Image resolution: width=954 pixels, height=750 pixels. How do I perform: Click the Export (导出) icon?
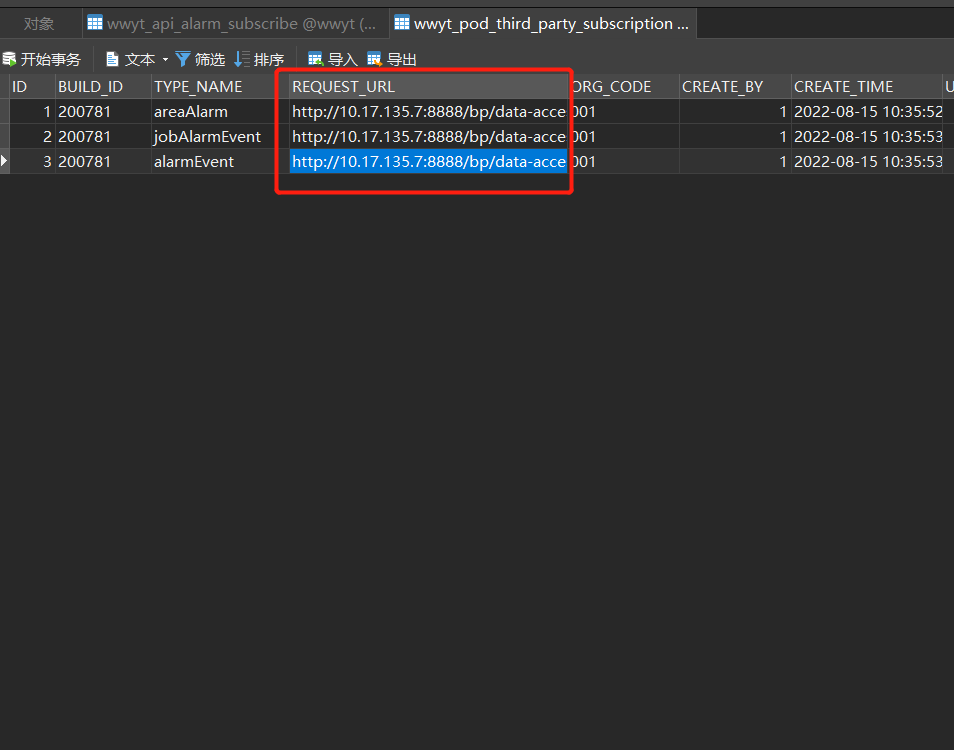(x=374, y=59)
